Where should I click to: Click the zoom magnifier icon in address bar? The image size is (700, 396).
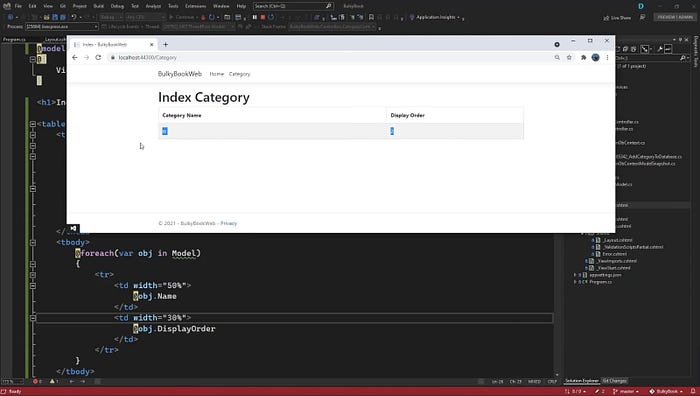pos(557,58)
